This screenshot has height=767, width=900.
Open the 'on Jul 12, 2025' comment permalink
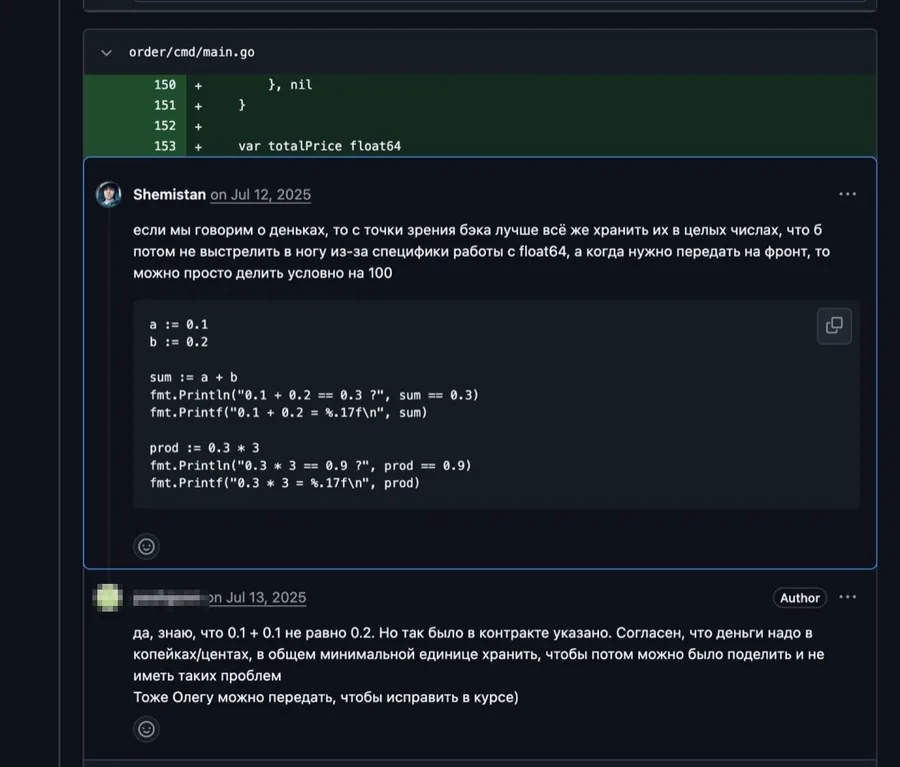261,195
